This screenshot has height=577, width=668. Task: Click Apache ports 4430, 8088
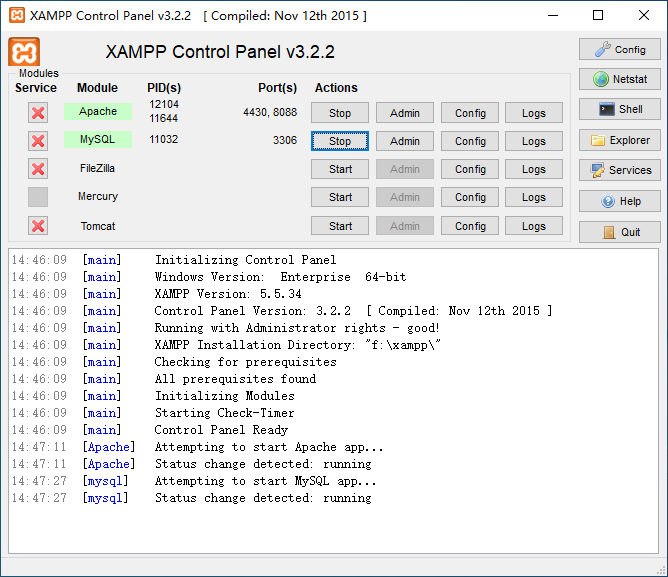click(270, 112)
